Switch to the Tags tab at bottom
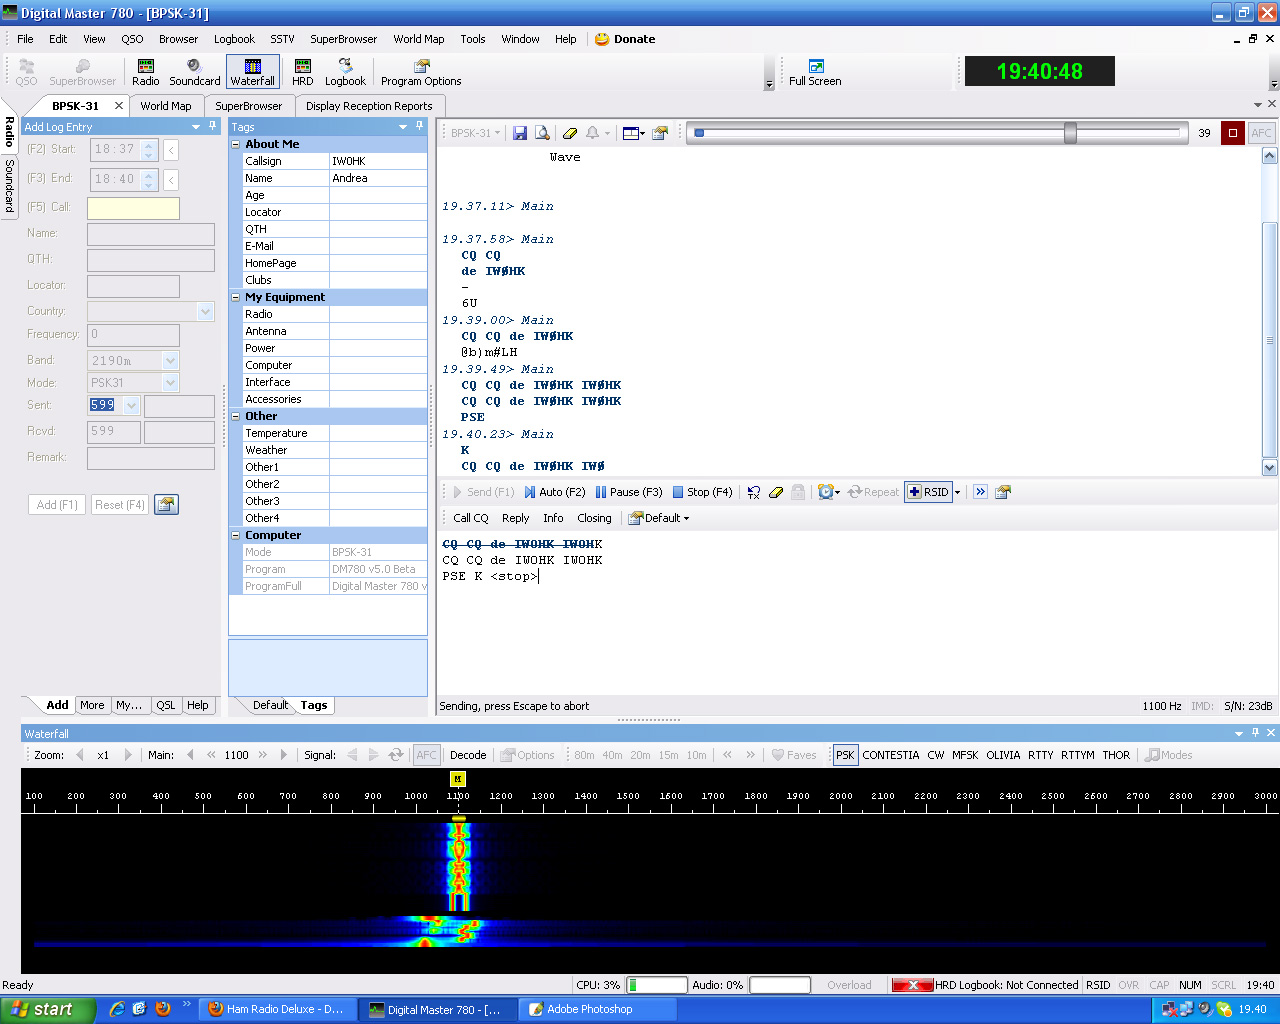Image resolution: width=1280 pixels, height=1024 pixels. (314, 705)
